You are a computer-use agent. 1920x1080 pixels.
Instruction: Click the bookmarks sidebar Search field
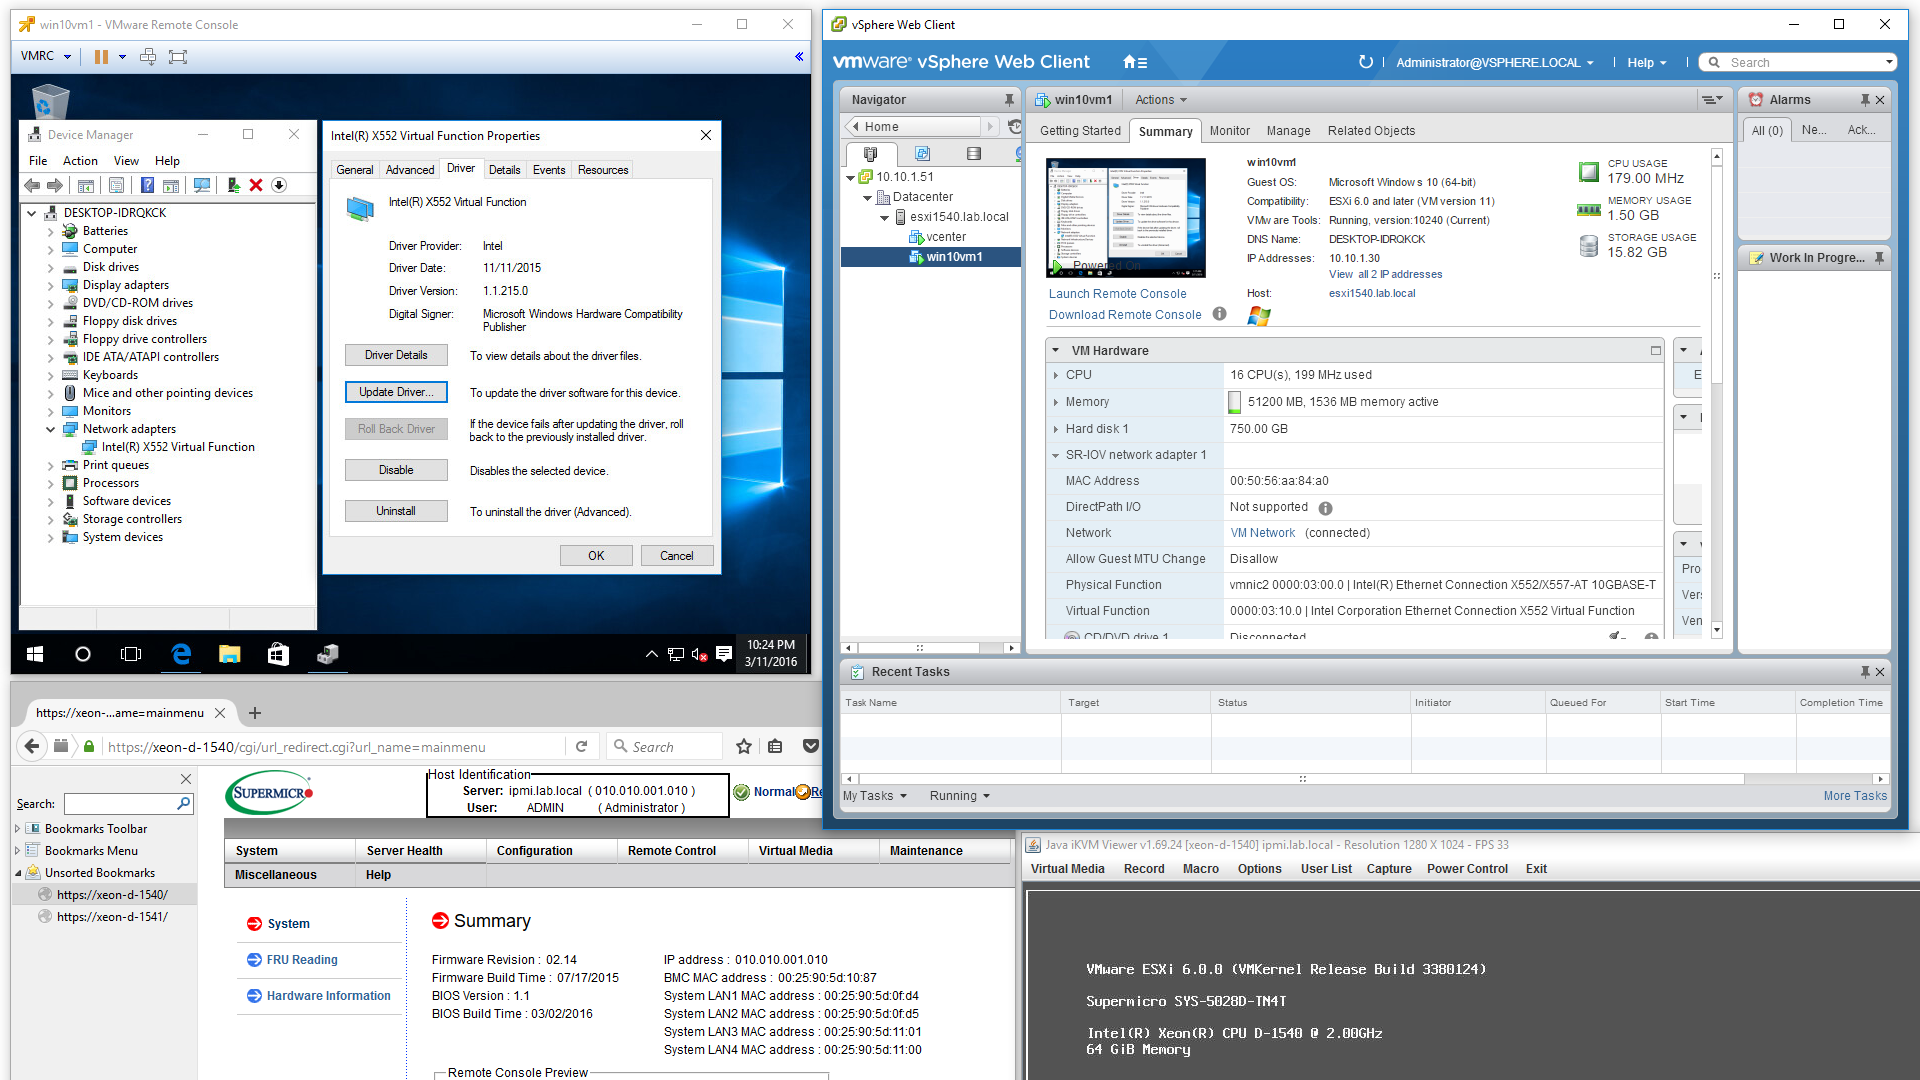click(x=121, y=803)
